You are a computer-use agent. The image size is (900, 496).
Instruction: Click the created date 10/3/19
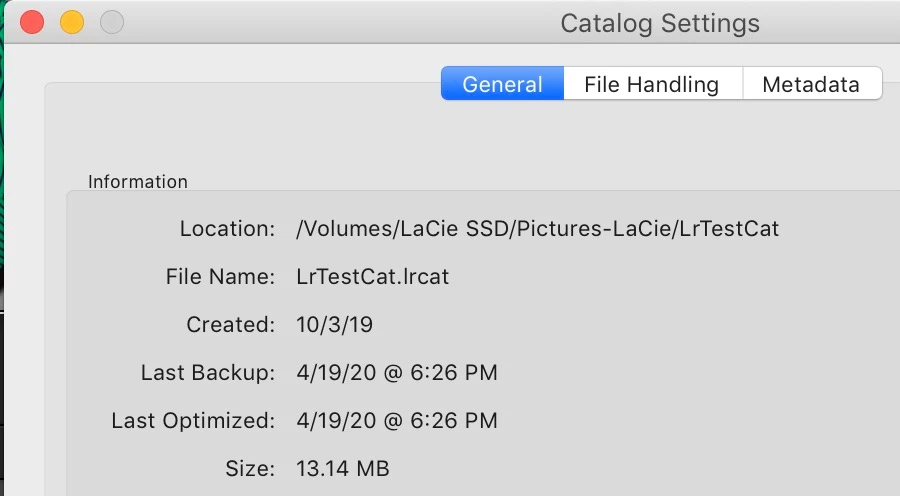pos(335,325)
